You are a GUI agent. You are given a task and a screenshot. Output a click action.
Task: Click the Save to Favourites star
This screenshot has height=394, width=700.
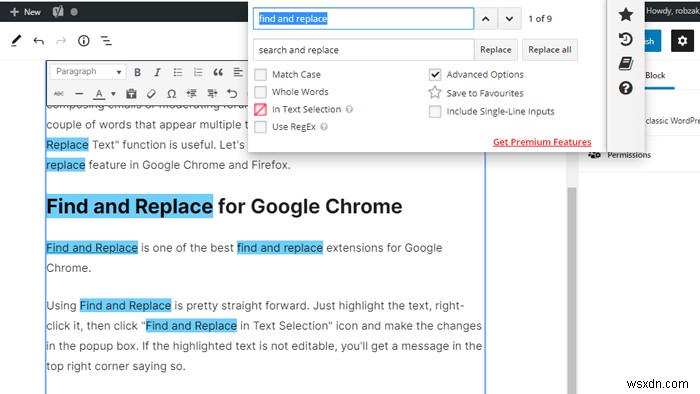point(435,93)
